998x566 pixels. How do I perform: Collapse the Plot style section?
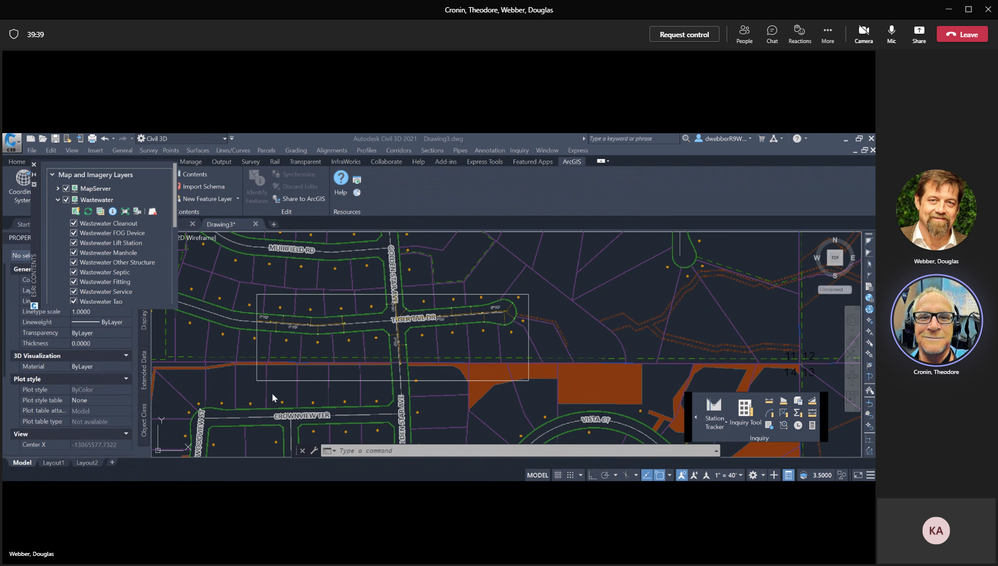pyautogui.click(x=126, y=379)
